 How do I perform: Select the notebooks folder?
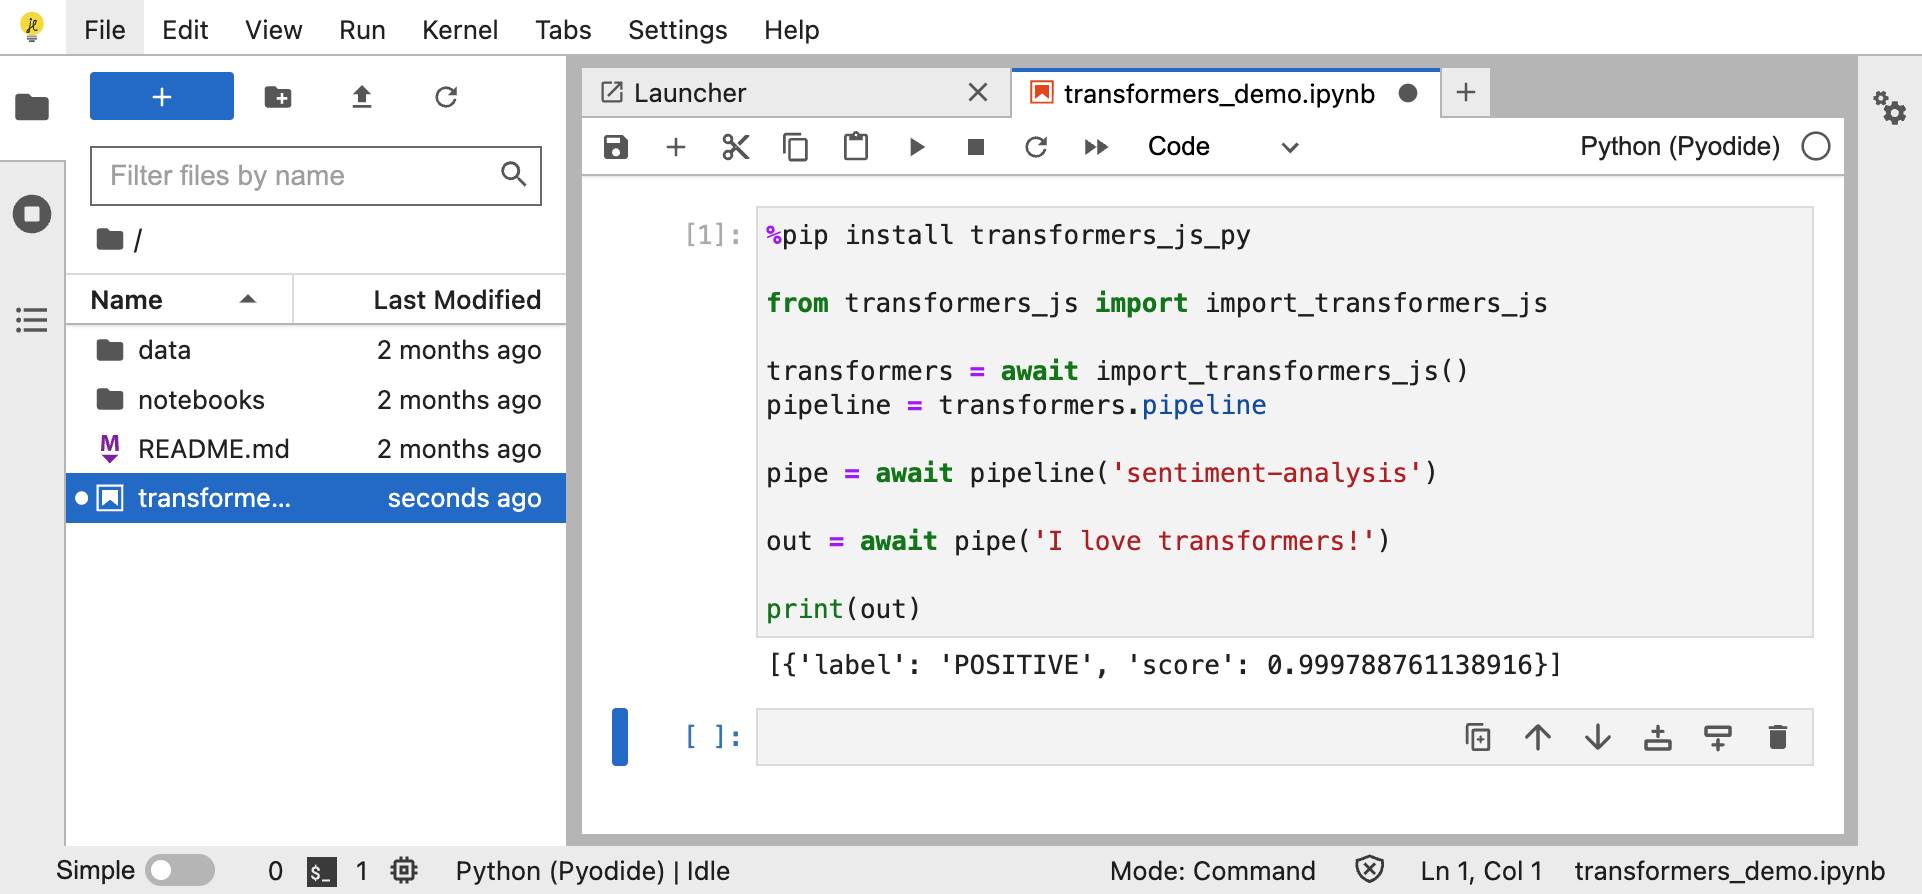(x=316, y=400)
